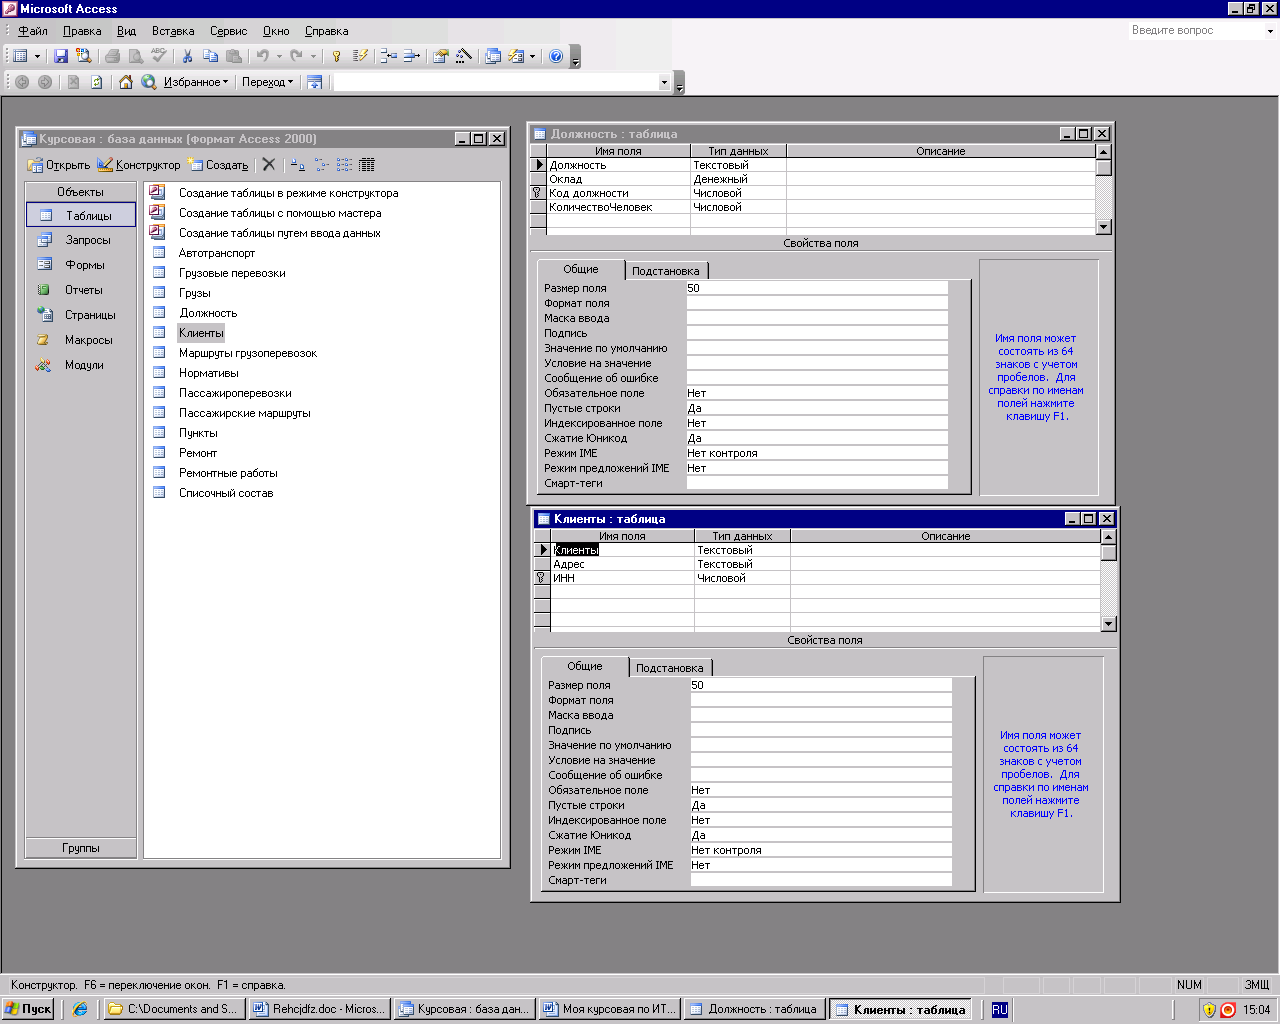This screenshot has height=1024, width=1280.
Task: Click the Primary Key icon in the toolbar
Action: click(337, 57)
